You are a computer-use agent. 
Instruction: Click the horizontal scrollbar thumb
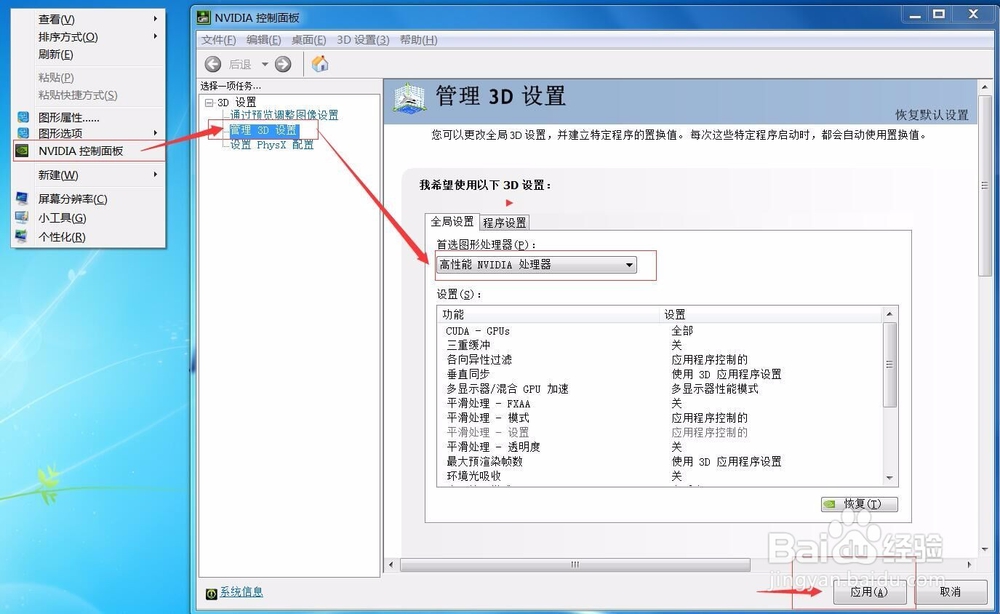coord(575,565)
